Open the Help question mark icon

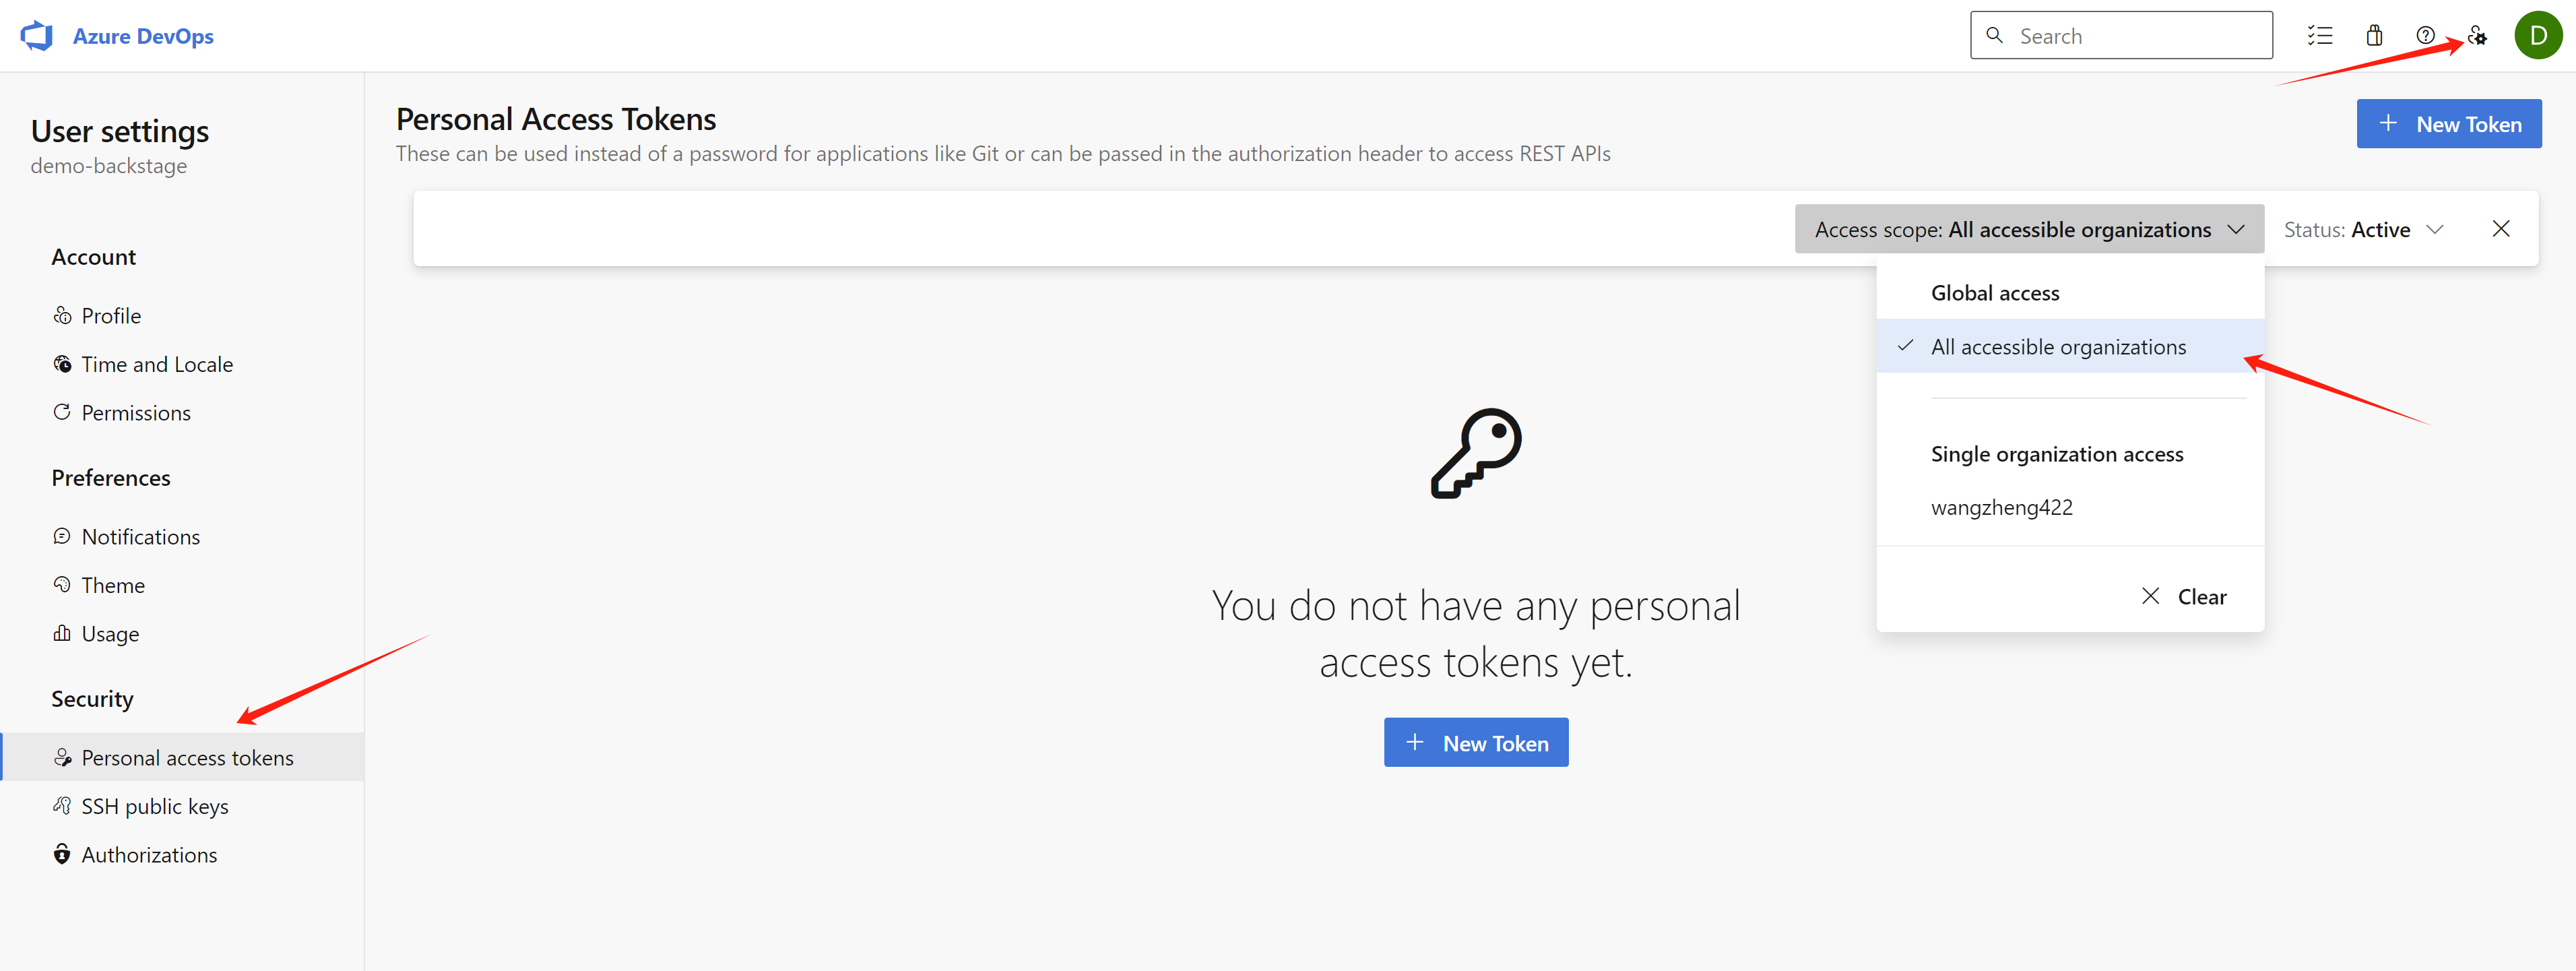2425,36
